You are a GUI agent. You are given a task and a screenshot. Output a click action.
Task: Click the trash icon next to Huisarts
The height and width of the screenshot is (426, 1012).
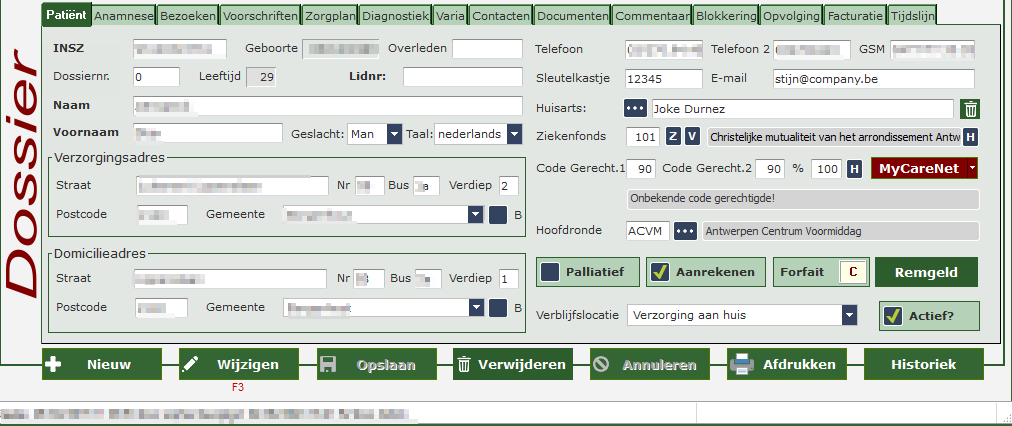(970, 109)
